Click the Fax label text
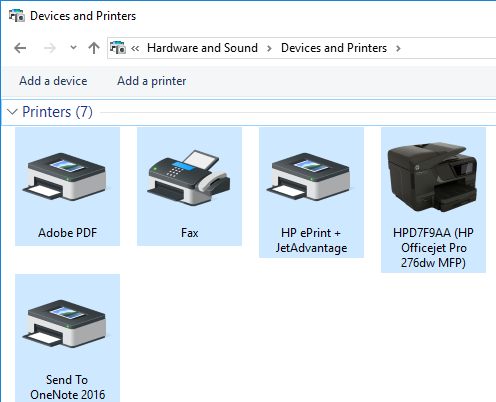 pyautogui.click(x=190, y=233)
